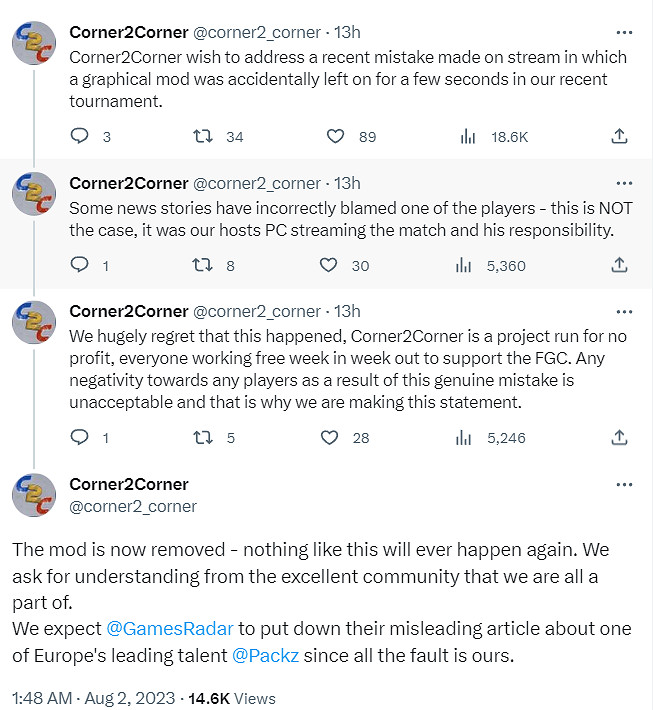Open more options menu on first tweet
The height and width of the screenshot is (710, 653).
click(x=625, y=32)
